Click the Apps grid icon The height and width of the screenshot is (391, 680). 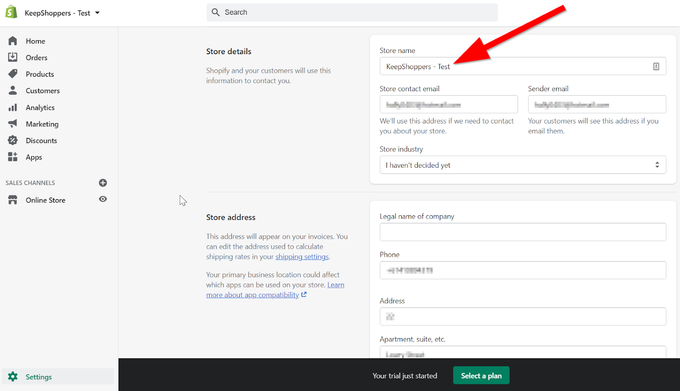13,157
